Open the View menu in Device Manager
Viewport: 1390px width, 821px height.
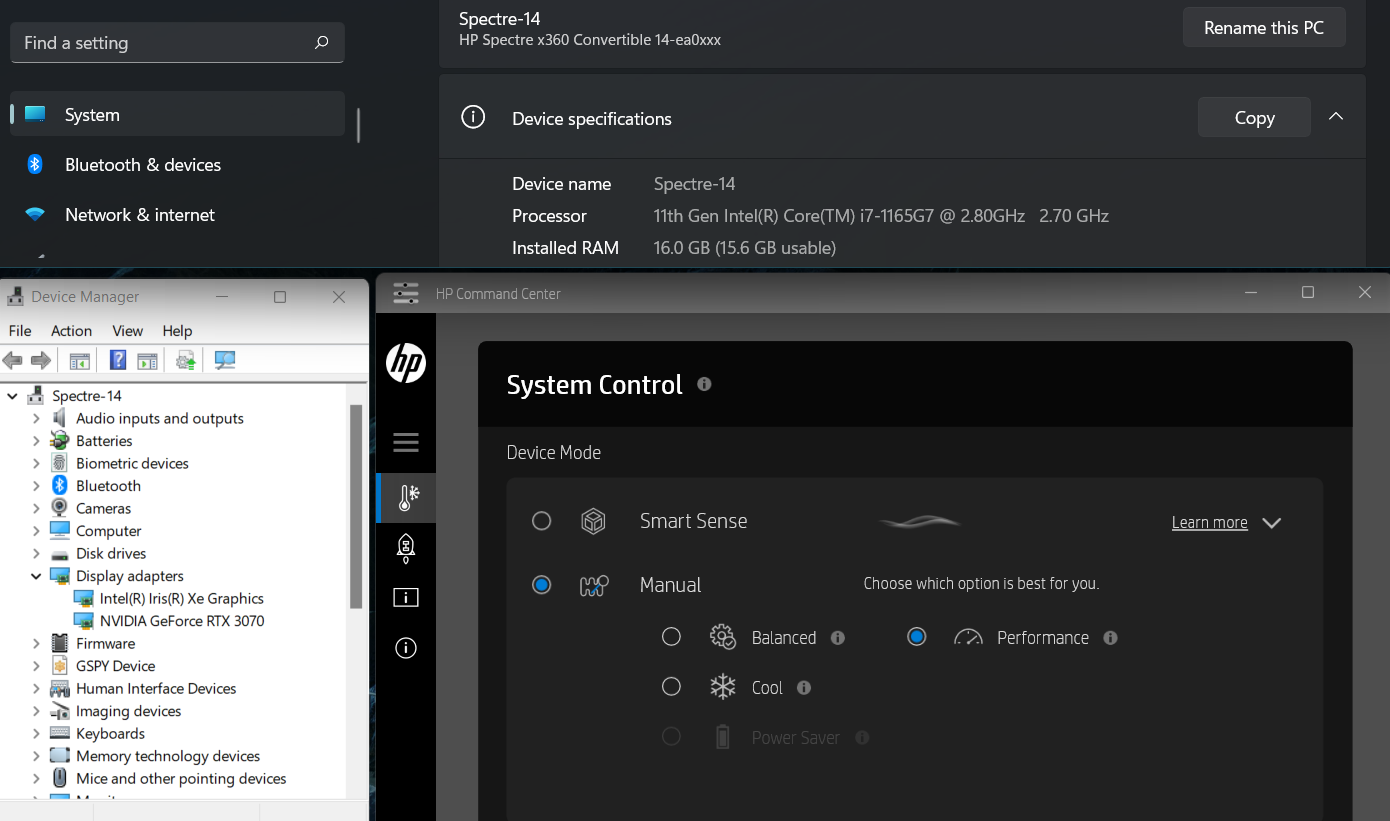click(x=127, y=330)
